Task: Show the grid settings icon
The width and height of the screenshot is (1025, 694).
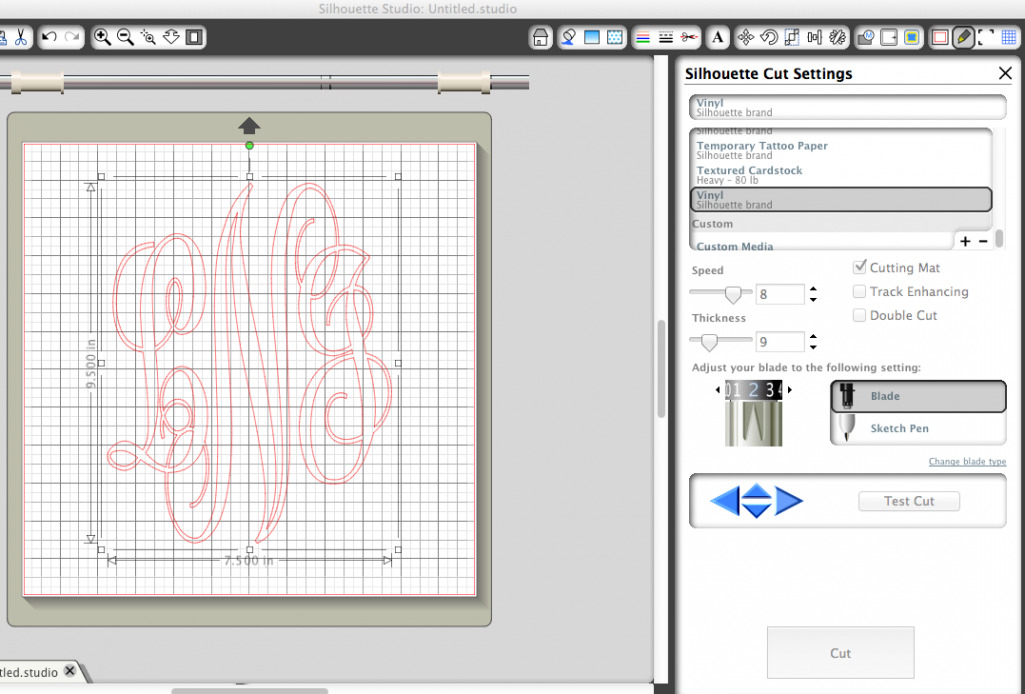Action: pos(1010,37)
